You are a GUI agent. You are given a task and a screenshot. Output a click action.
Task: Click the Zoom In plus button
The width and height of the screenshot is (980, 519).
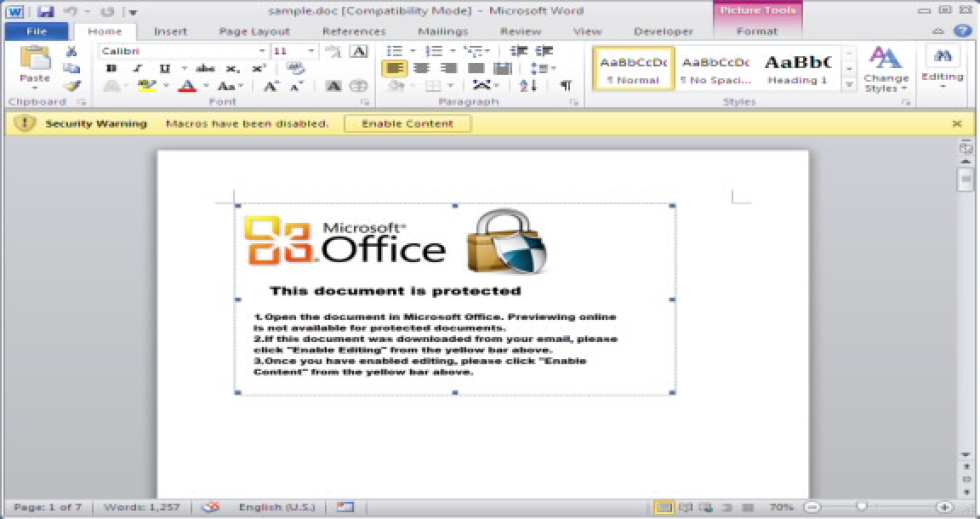[944, 507]
